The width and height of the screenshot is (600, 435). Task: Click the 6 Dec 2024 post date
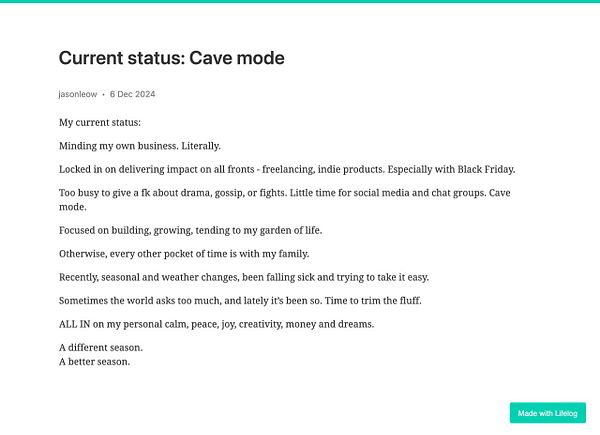pos(132,94)
